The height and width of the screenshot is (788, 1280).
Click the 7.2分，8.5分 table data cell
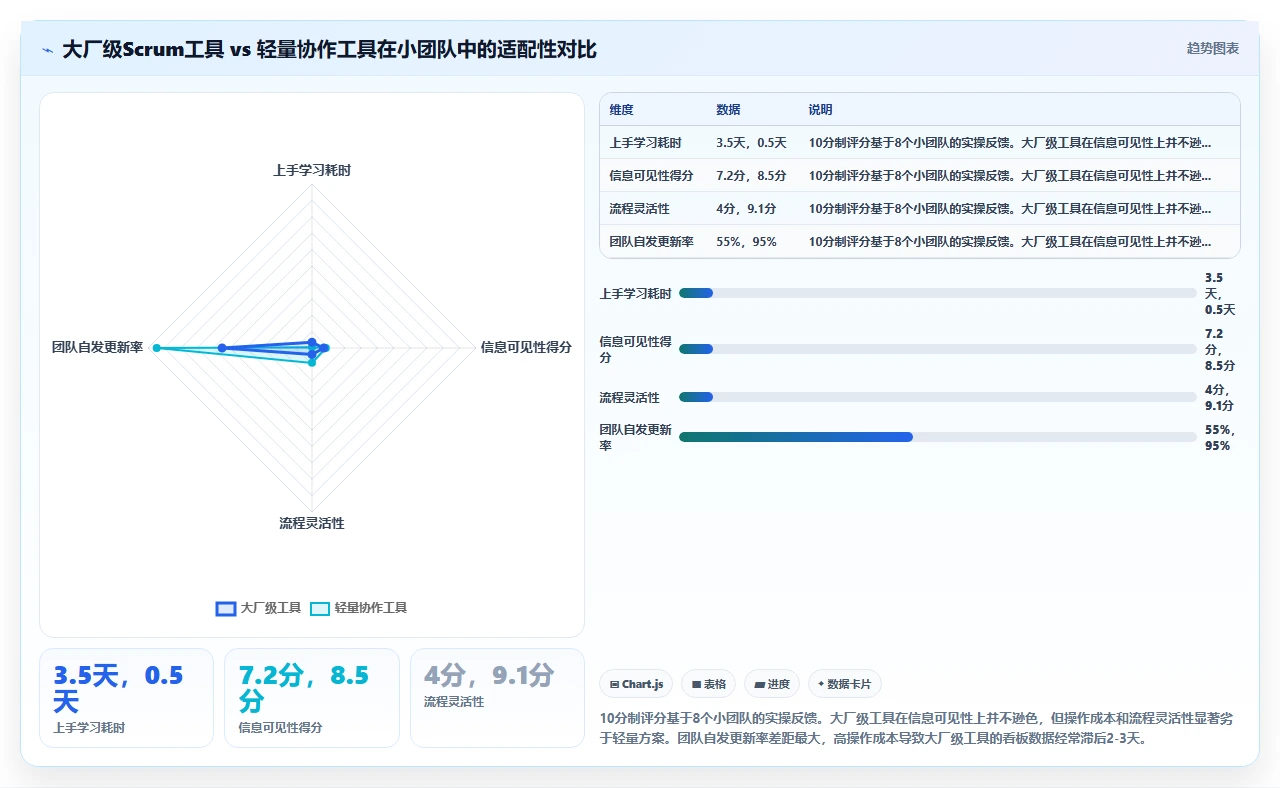tap(751, 176)
